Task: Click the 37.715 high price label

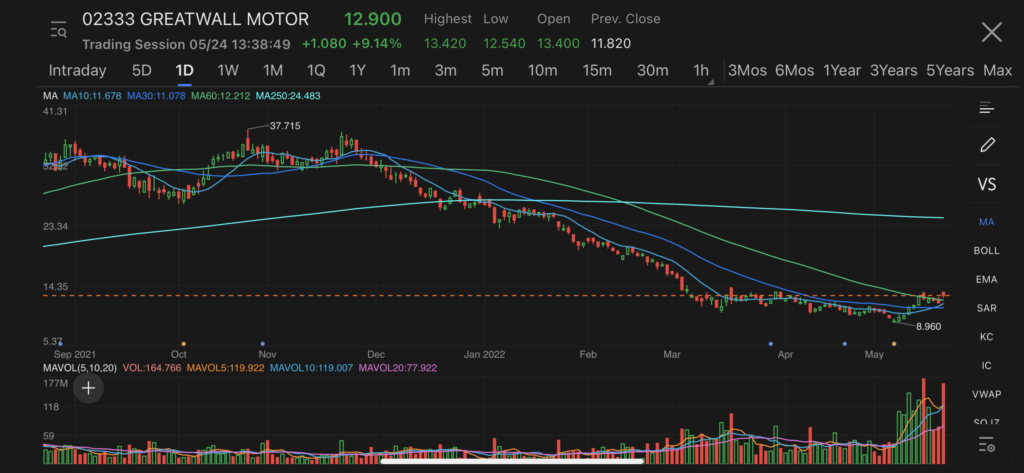Action: (x=285, y=126)
